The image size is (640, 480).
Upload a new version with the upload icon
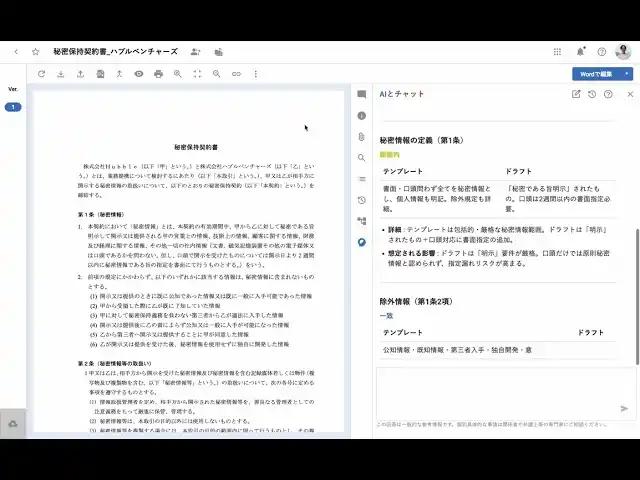(x=80, y=74)
